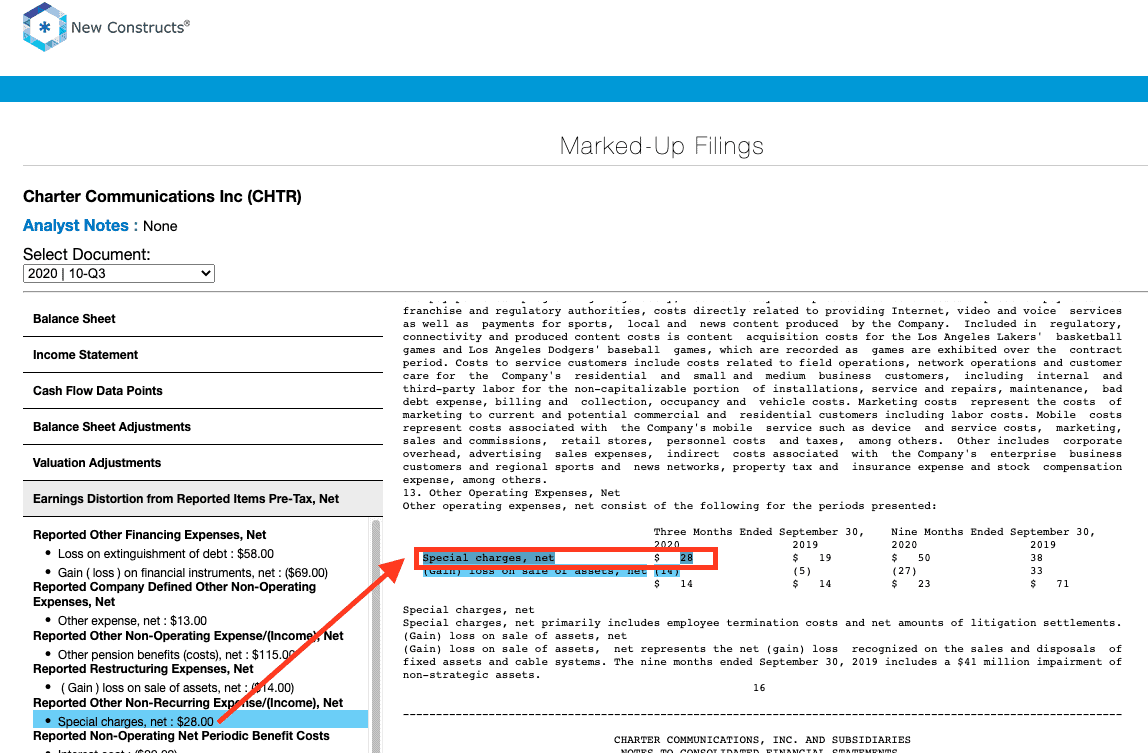Open the Select Document dropdown
Image resolution: width=1148 pixels, height=753 pixels.
coord(119,273)
